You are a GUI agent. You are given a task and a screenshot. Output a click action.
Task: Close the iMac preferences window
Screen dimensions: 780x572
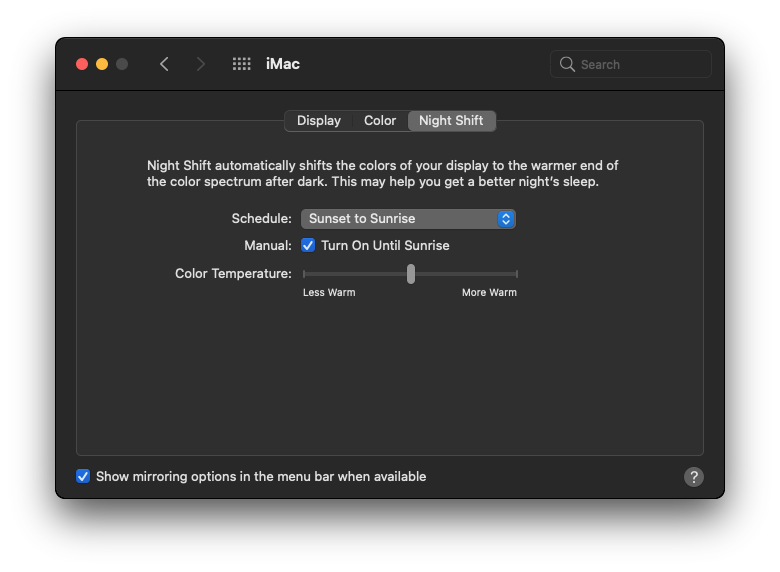click(82, 64)
